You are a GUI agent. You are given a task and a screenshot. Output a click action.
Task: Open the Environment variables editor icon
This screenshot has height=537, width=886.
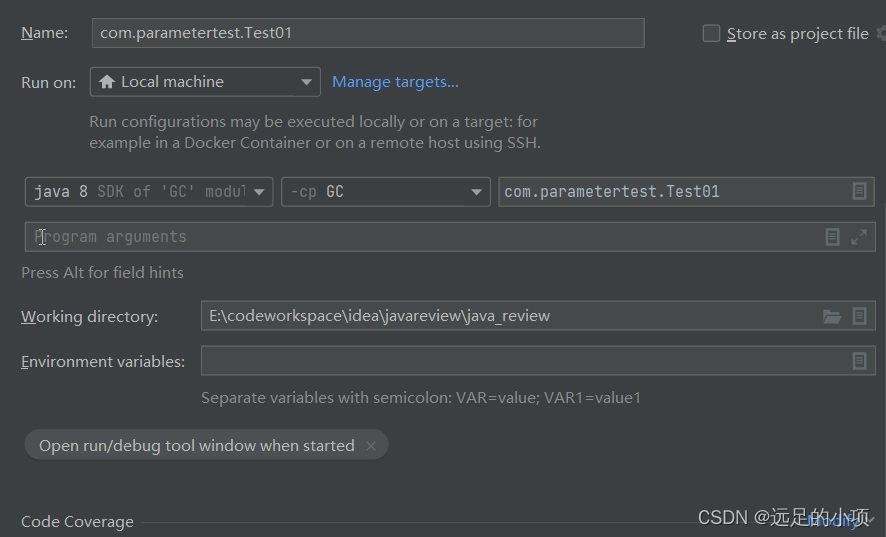click(x=859, y=361)
